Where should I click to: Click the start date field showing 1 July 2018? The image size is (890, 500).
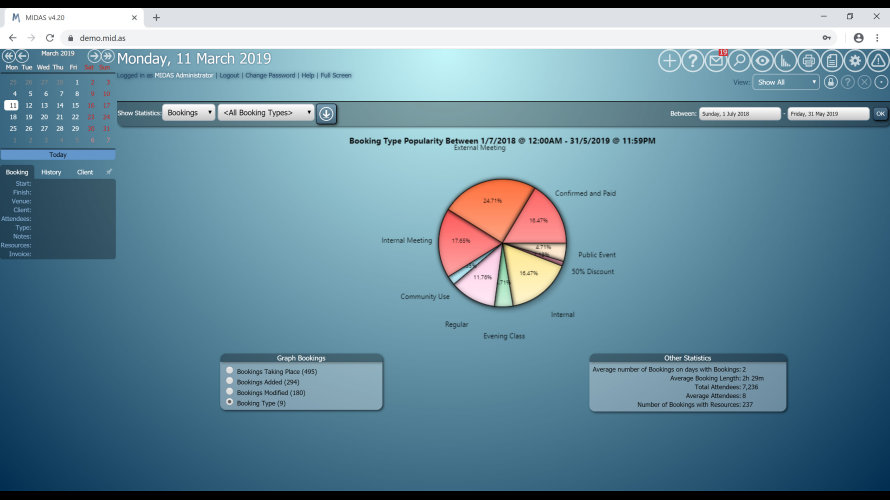(740, 114)
